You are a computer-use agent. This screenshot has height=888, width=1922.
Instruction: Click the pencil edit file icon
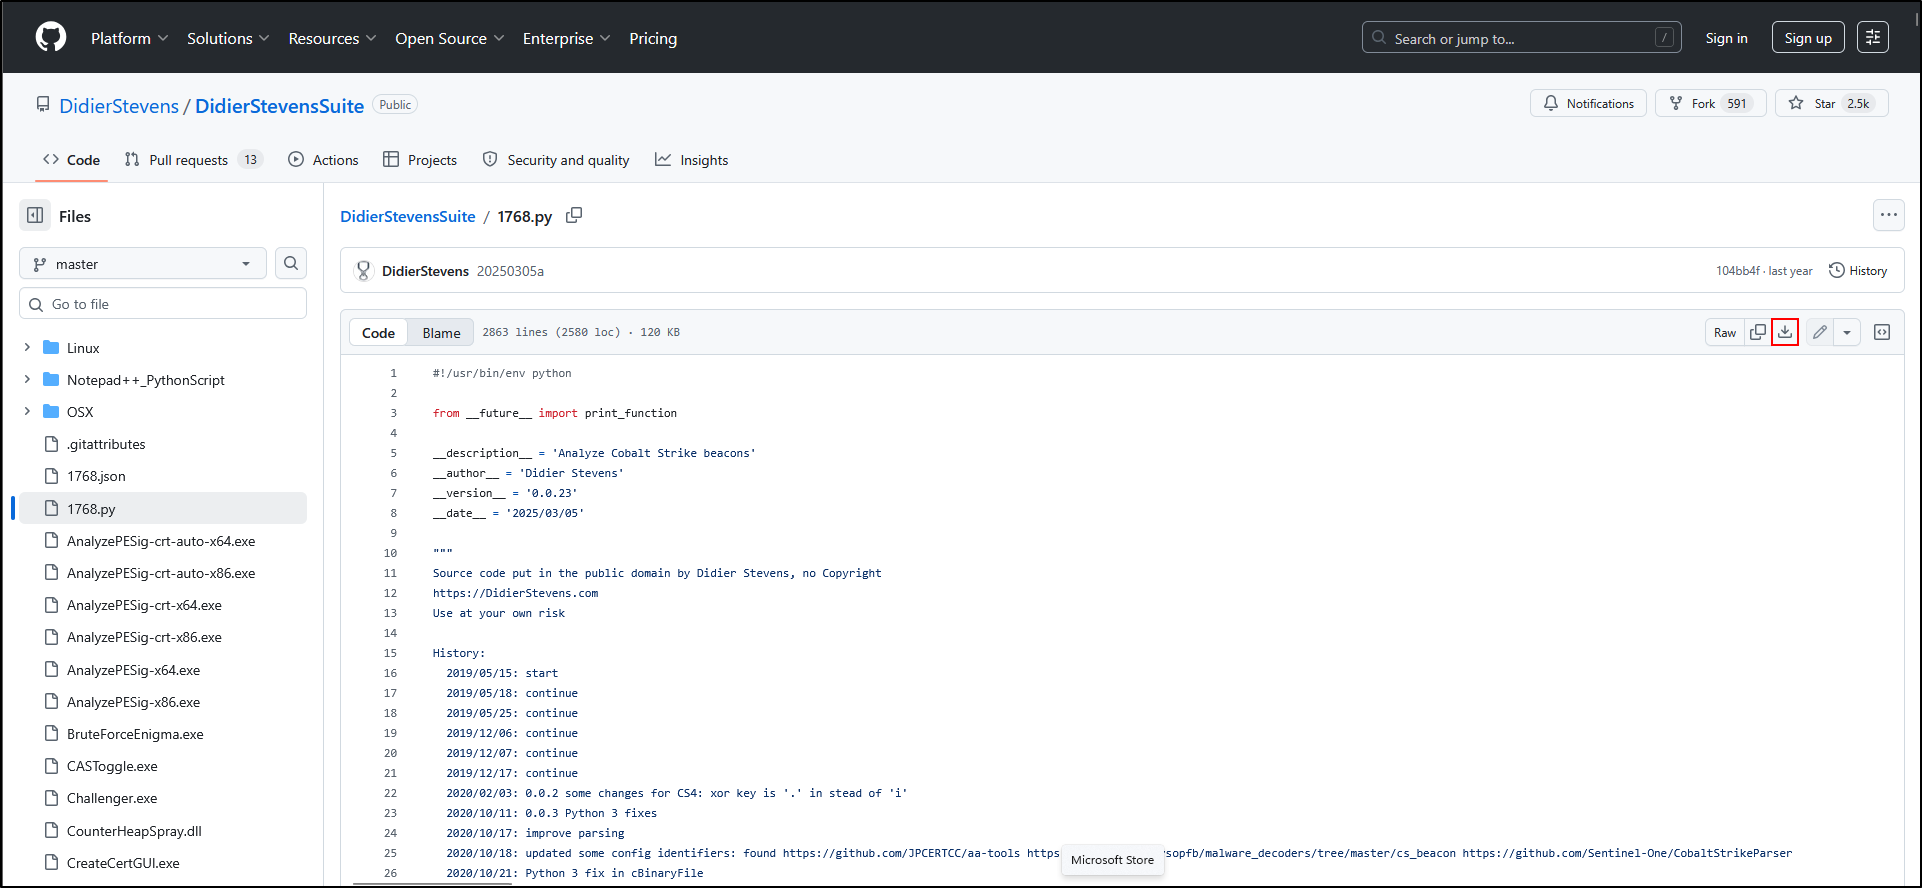click(x=1820, y=332)
